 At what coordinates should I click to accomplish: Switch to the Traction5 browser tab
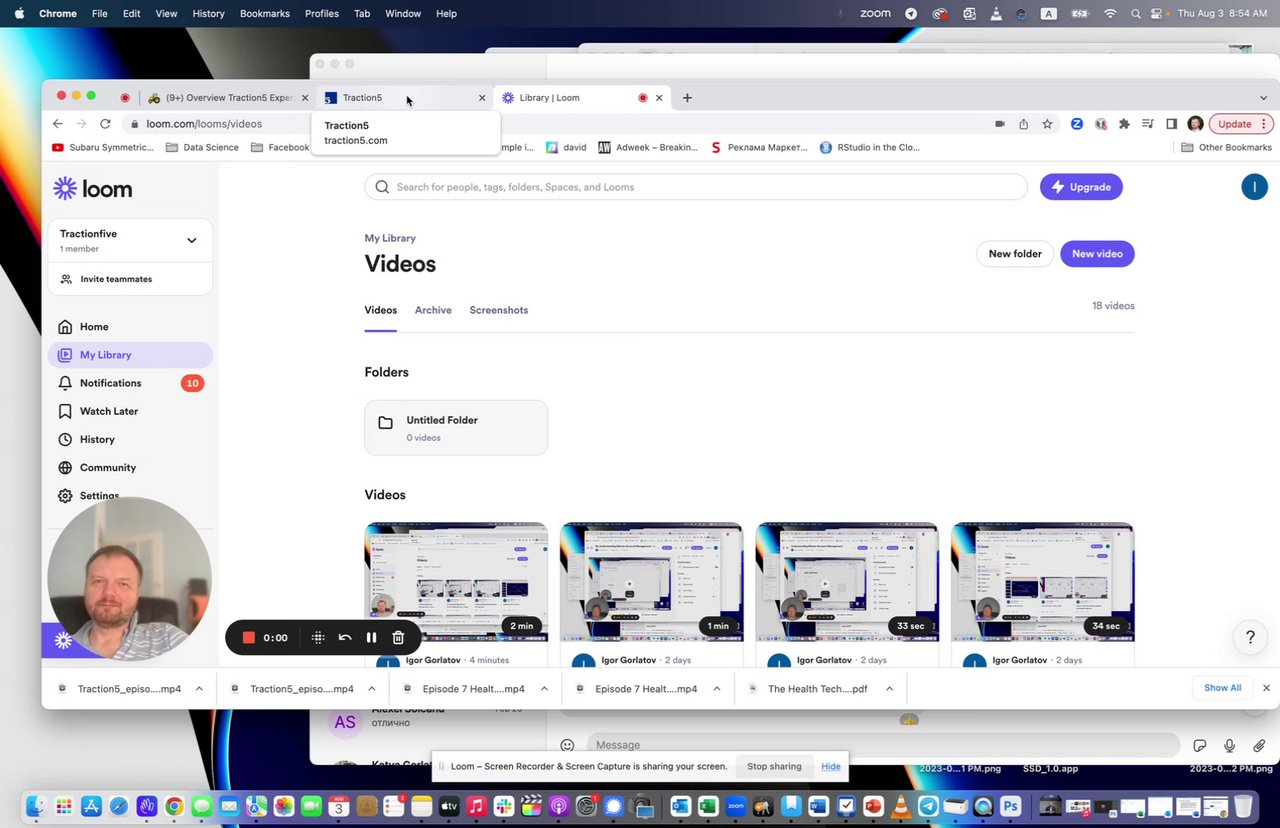click(404, 98)
